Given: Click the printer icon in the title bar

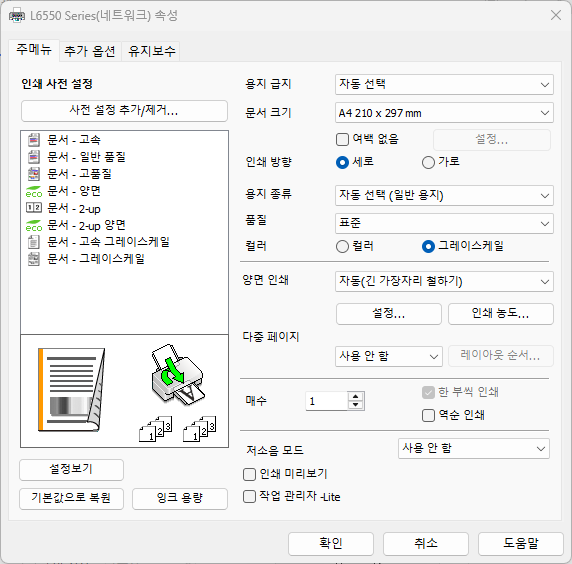Looking at the screenshot, I should [17, 16].
